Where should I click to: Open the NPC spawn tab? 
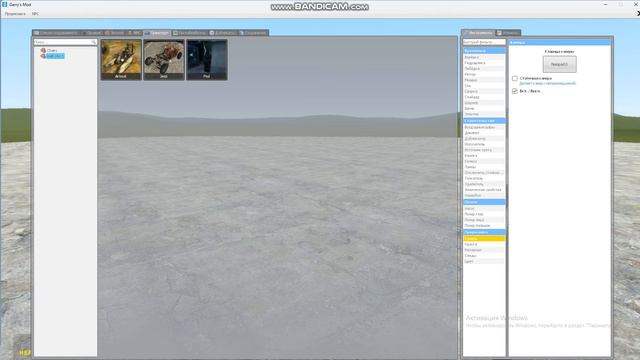tap(134, 33)
